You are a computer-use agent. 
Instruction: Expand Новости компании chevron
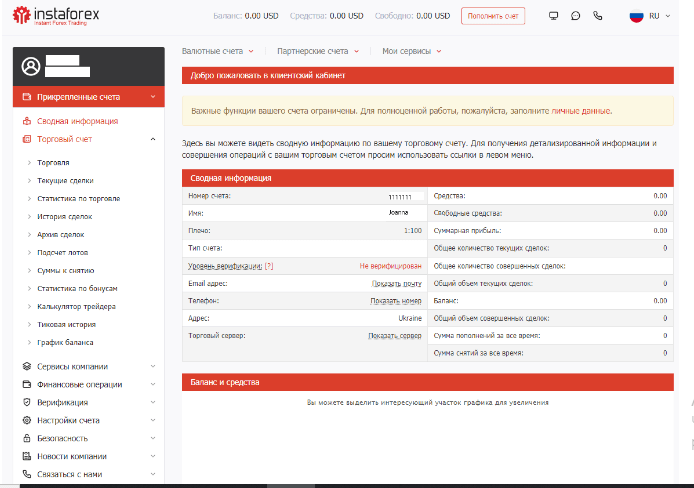(153, 456)
